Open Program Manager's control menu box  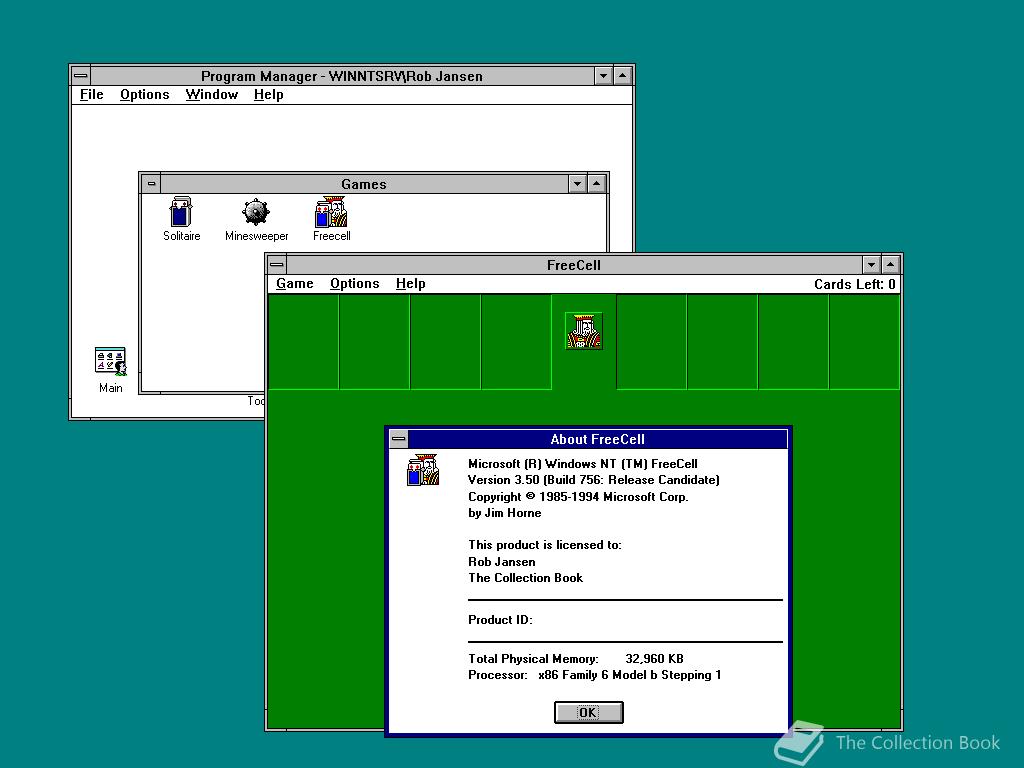[79, 75]
